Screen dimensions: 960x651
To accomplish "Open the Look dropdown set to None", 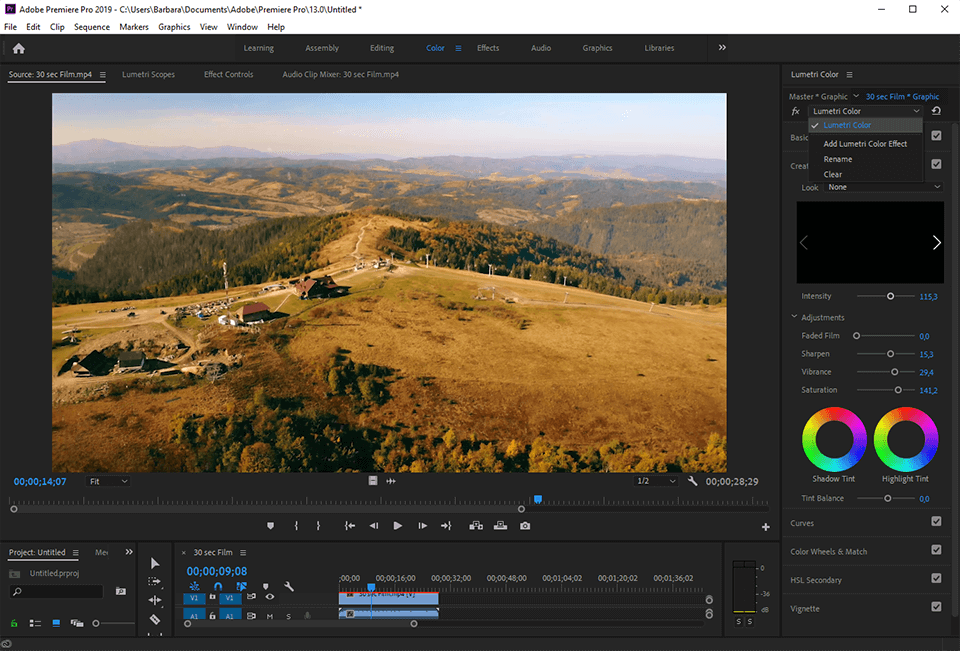I will (x=885, y=187).
